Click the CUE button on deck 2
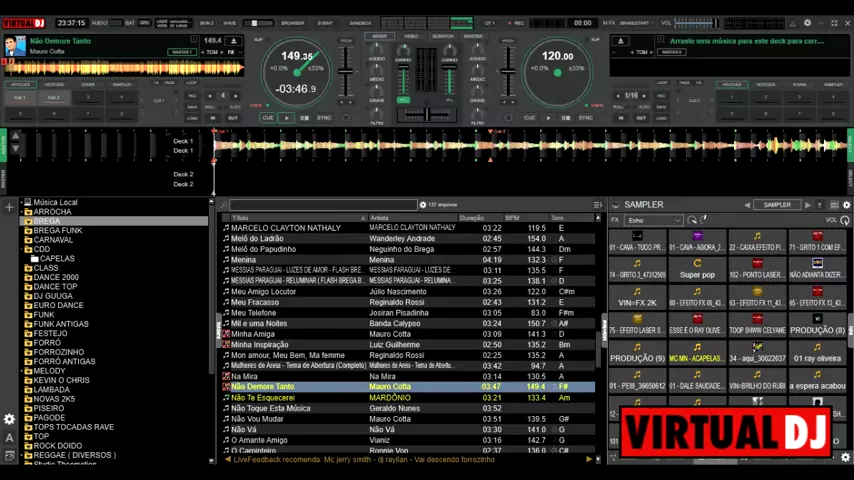Viewport: 854px width, 480px height. coord(529,118)
